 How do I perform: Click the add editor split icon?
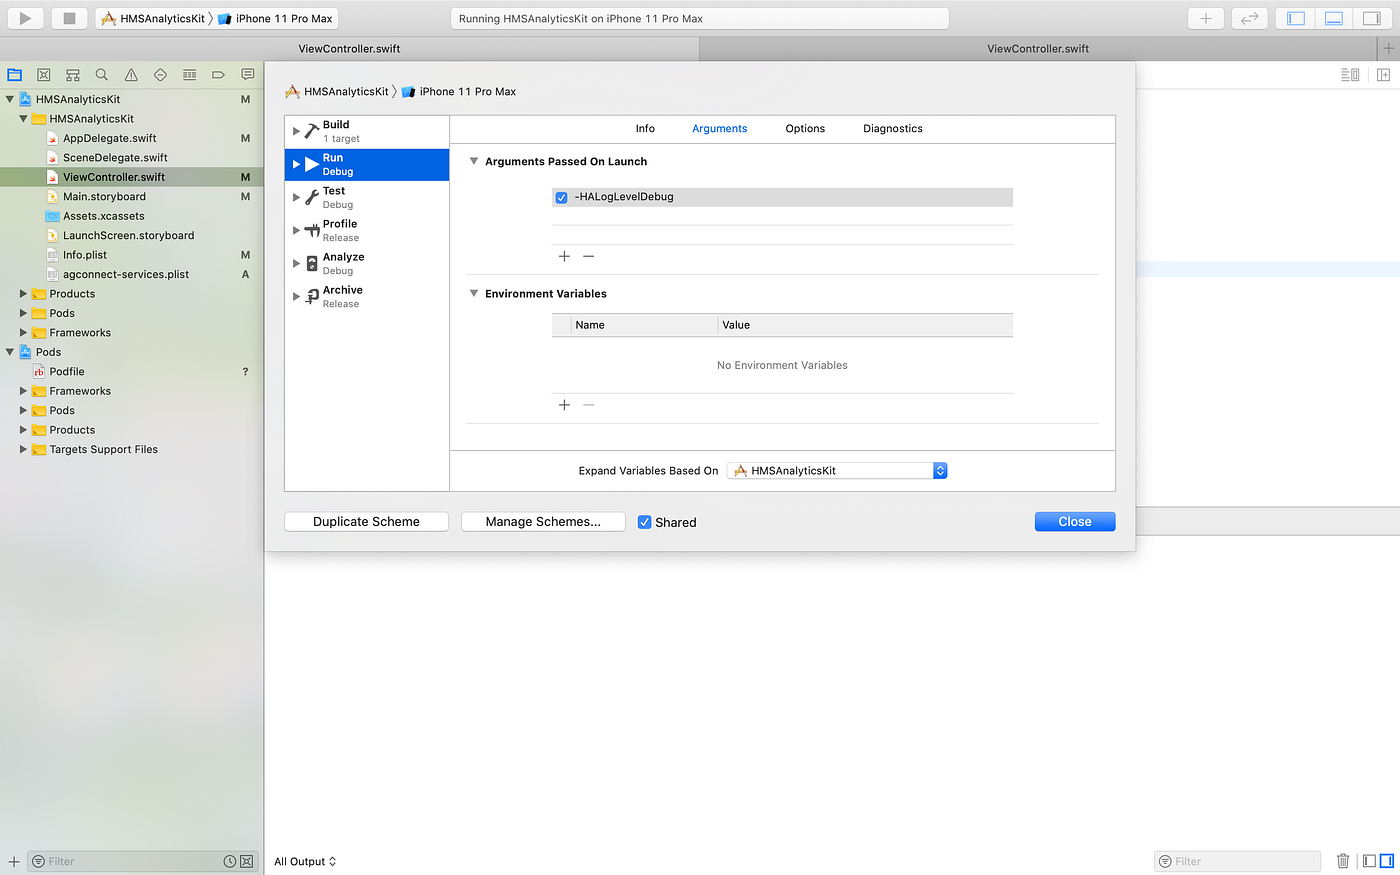(x=1384, y=75)
